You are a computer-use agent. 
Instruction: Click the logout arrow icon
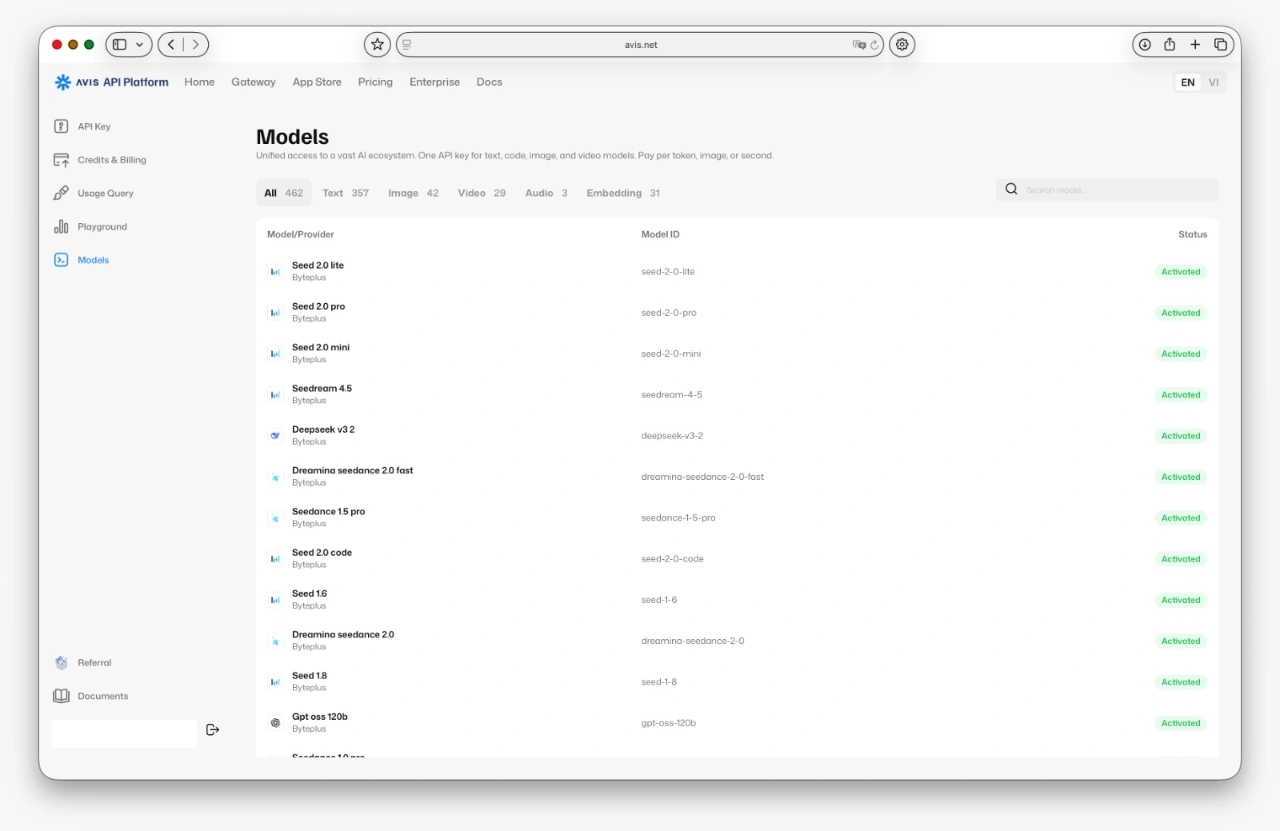tap(212, 730)
